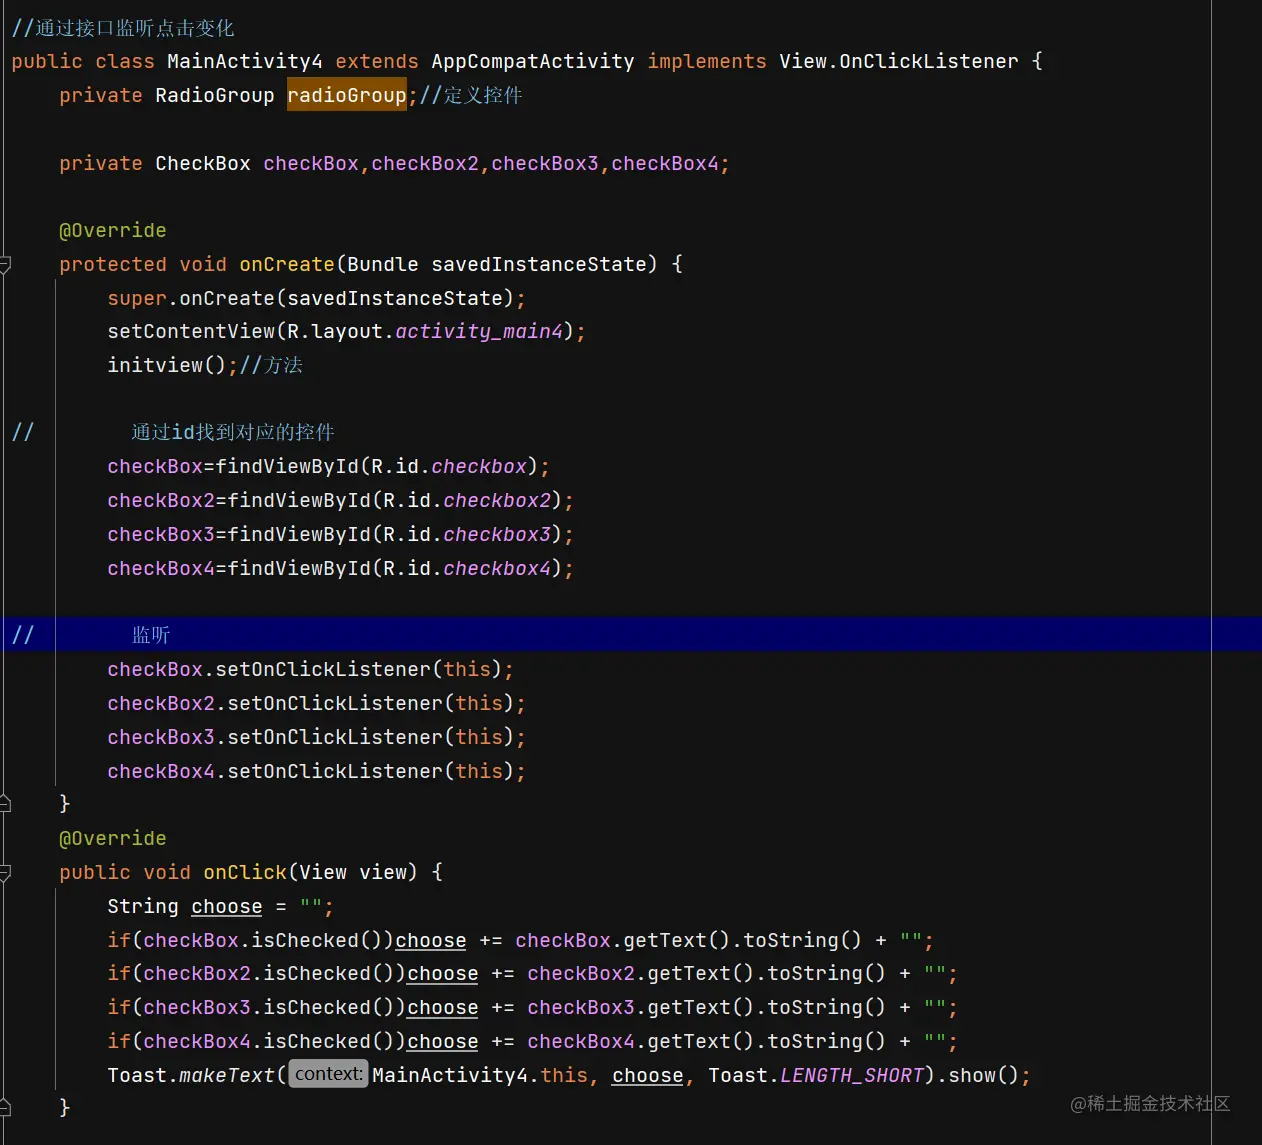Click activity_main4 layout reference

click(479, 331)
